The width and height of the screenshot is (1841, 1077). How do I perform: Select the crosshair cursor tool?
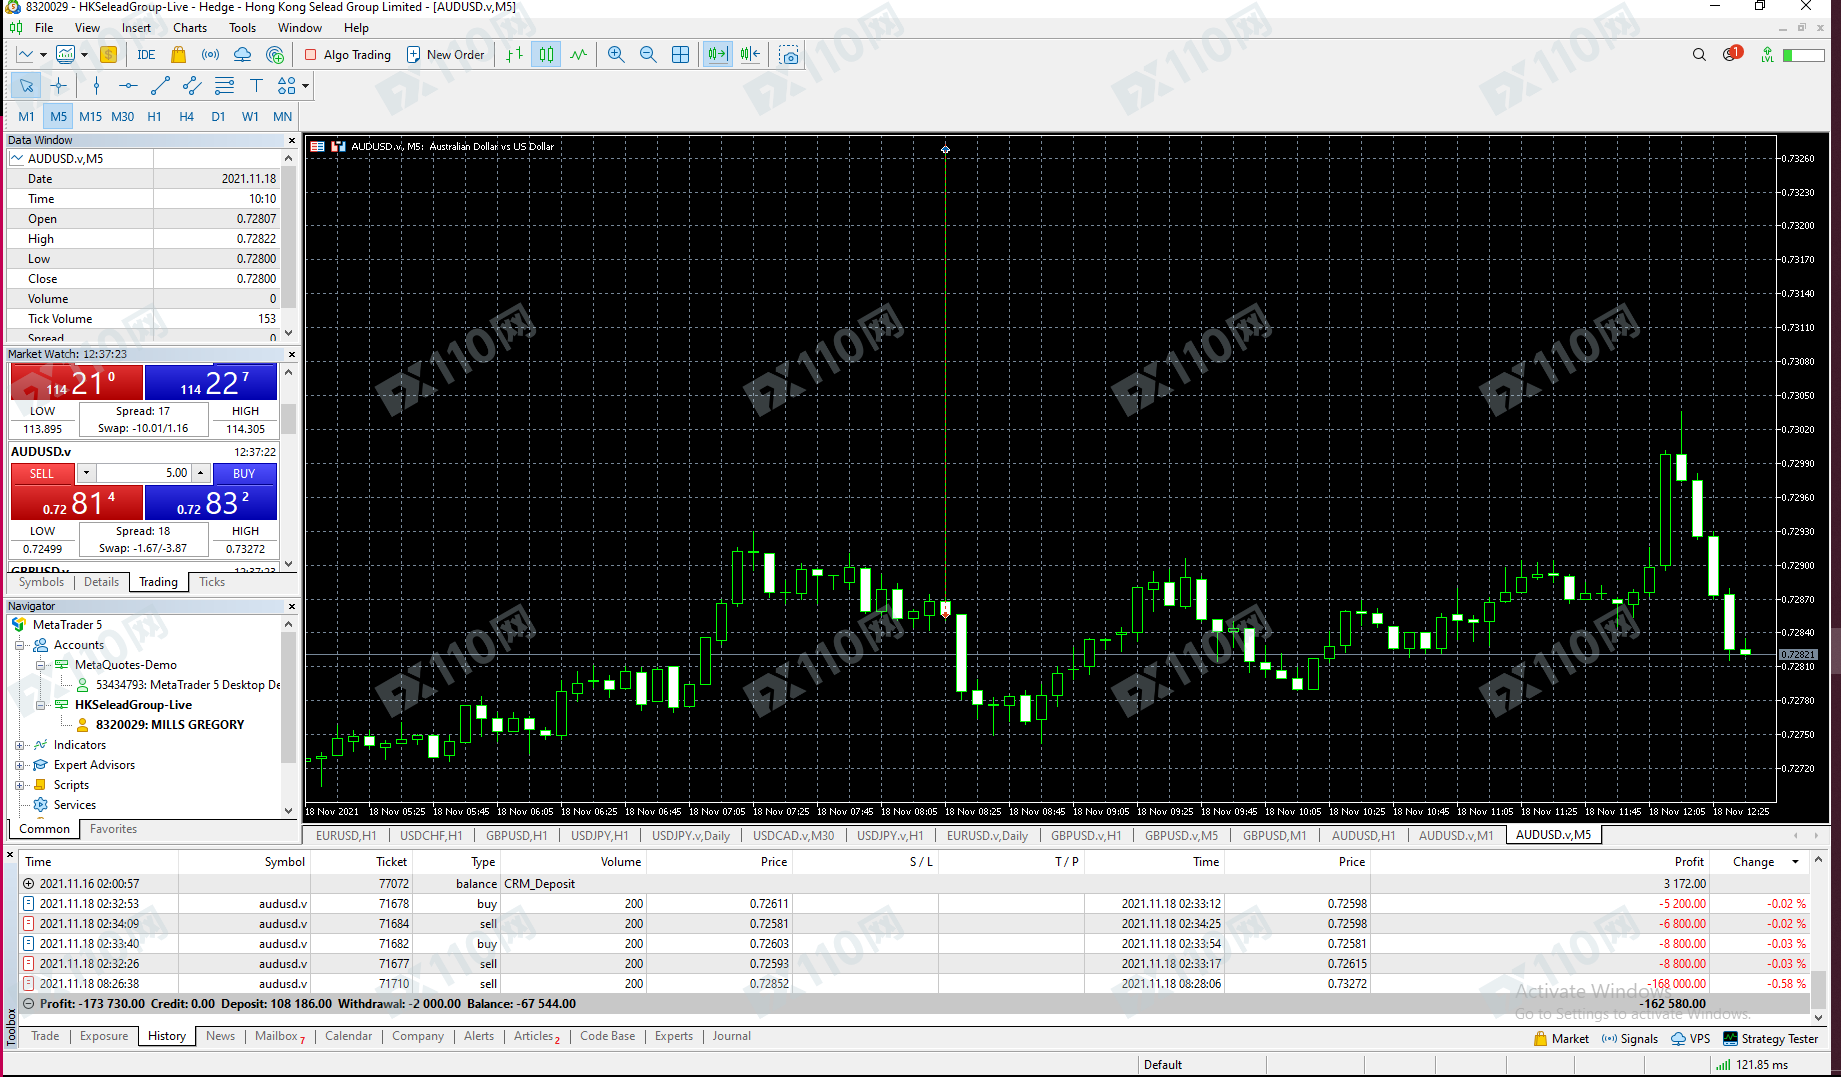[x=59, y=86]
